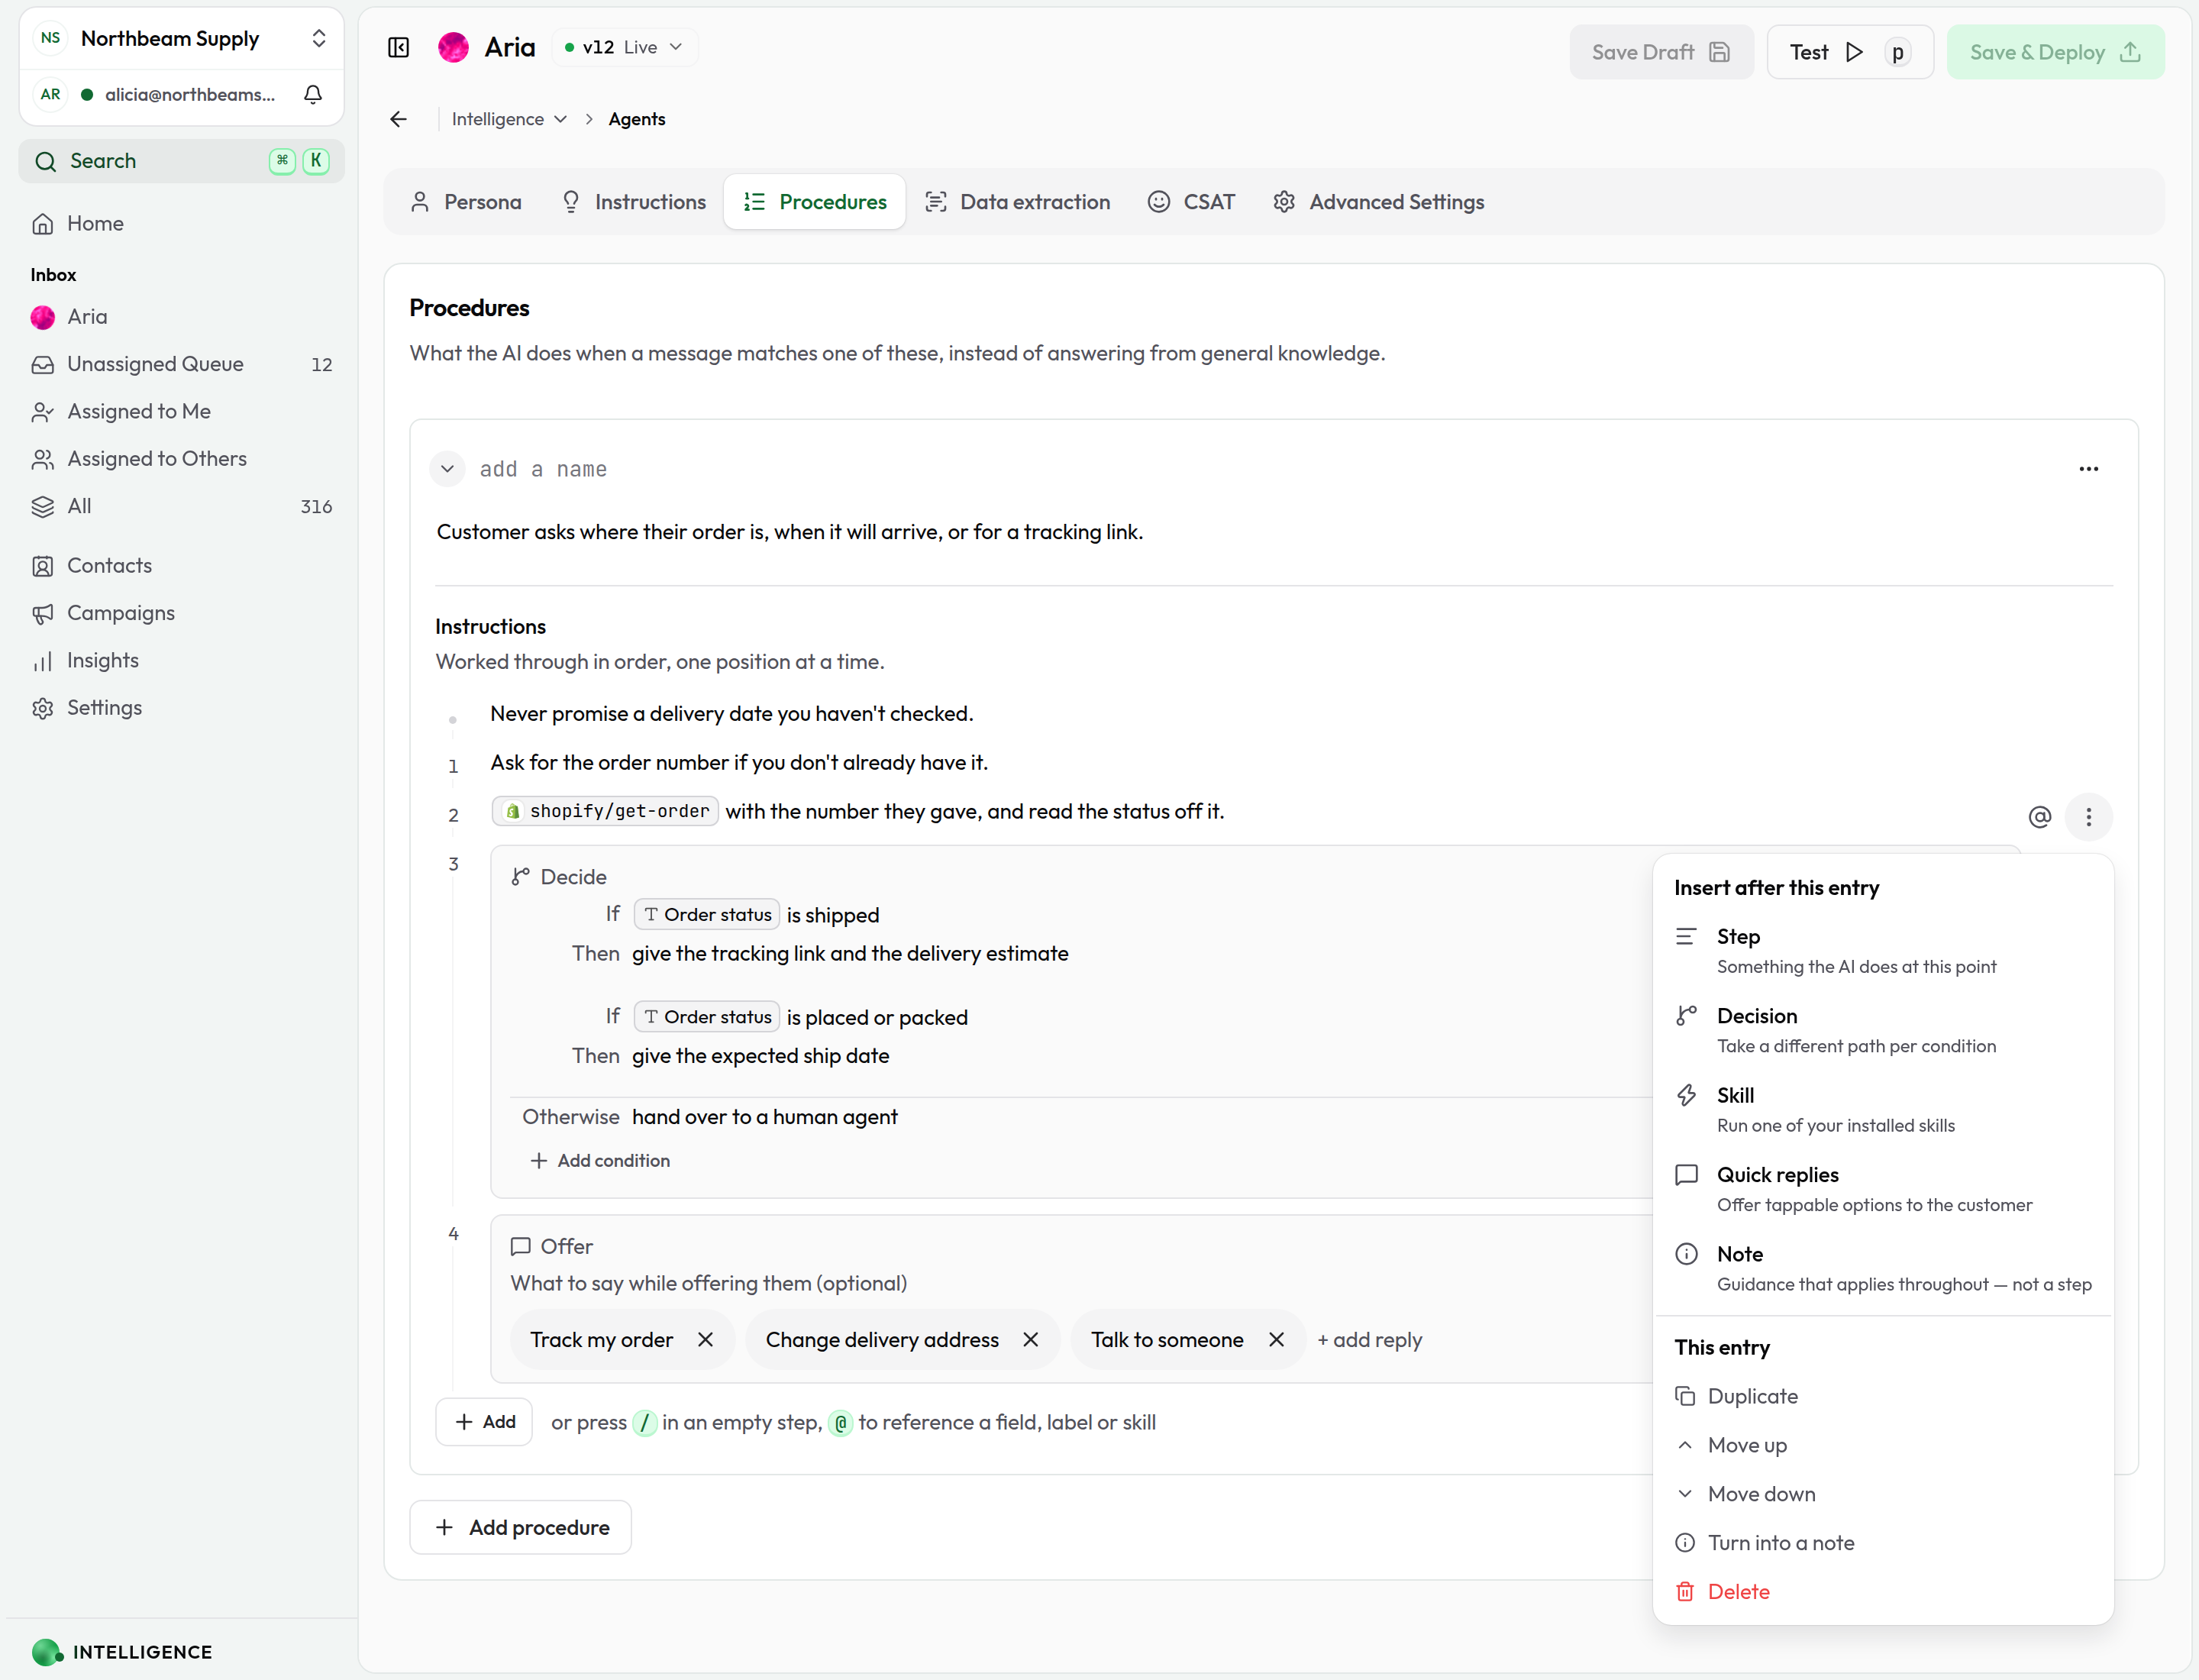Switch to the Instructions tab

634,202
